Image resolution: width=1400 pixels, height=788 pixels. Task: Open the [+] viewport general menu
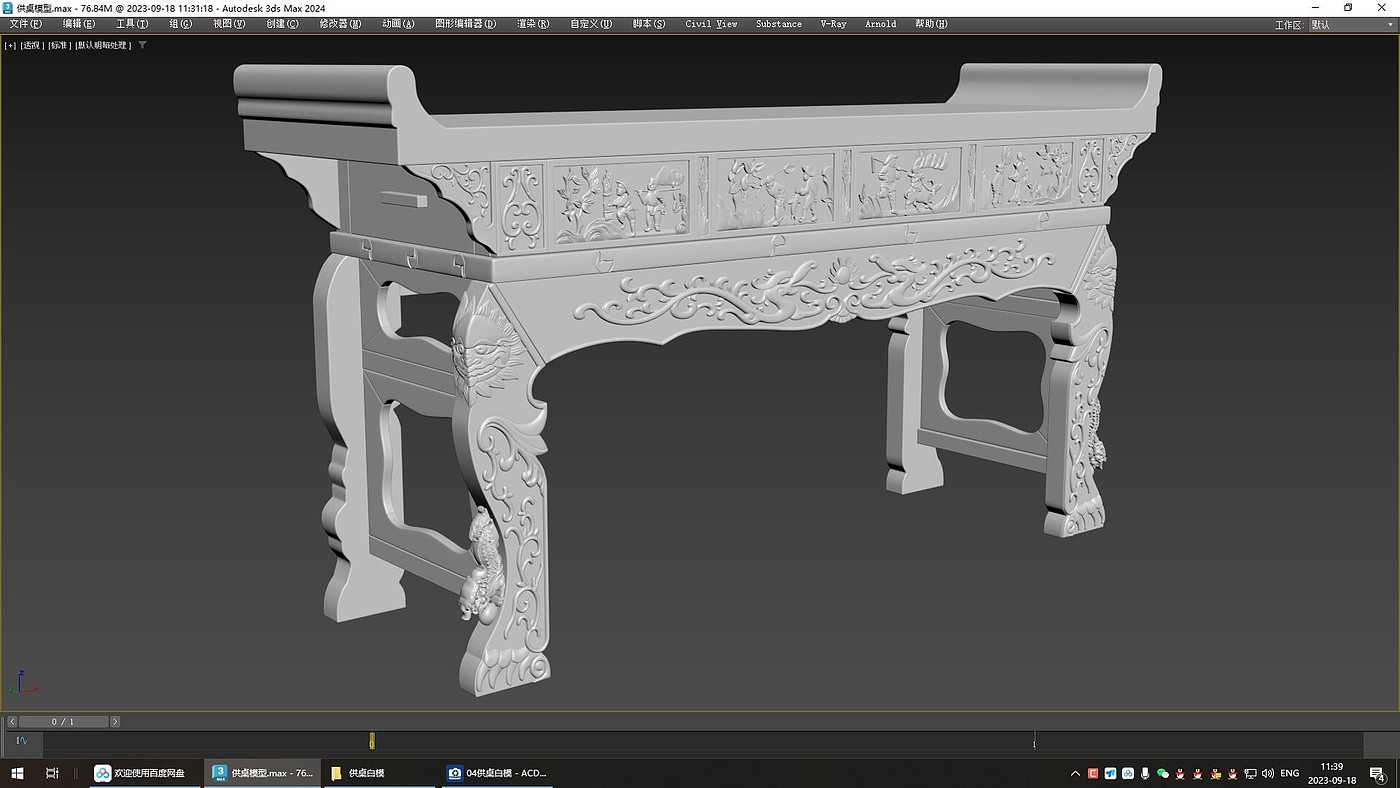[x=11, y=45]
